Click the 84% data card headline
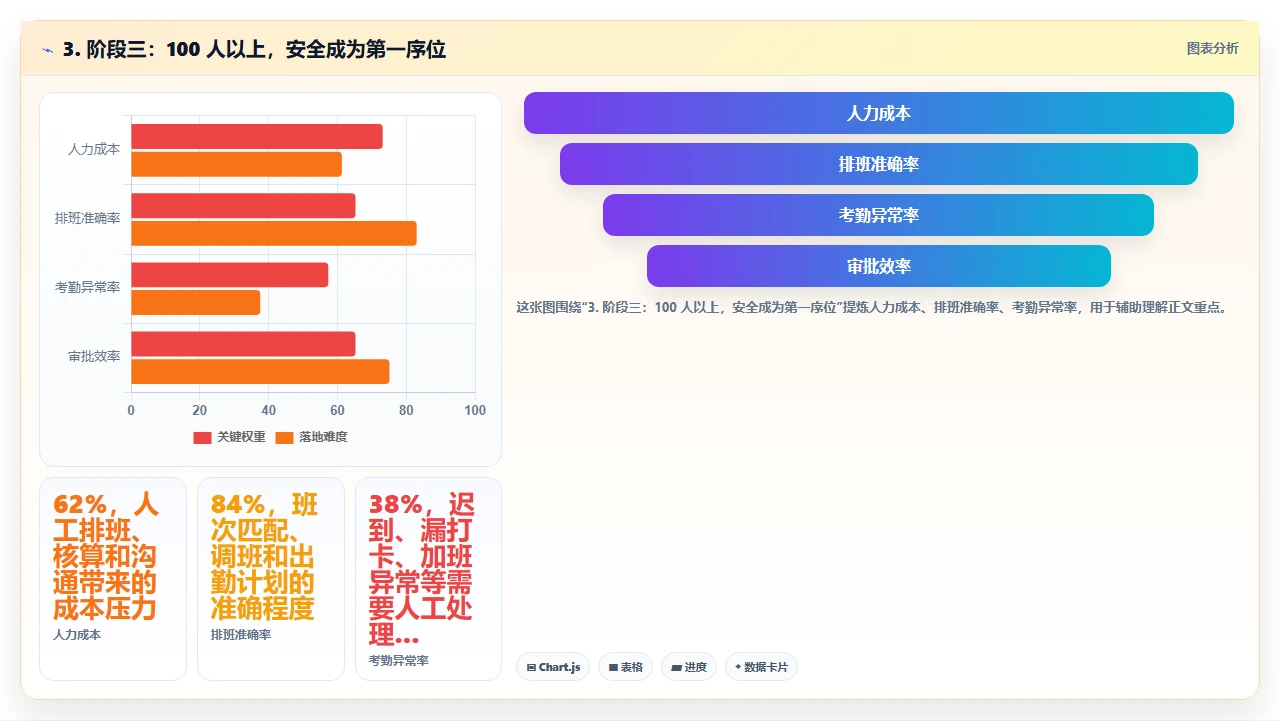The height and width of the screenshot is (721, 1280). pyautogui.click(x=264, y=556)
